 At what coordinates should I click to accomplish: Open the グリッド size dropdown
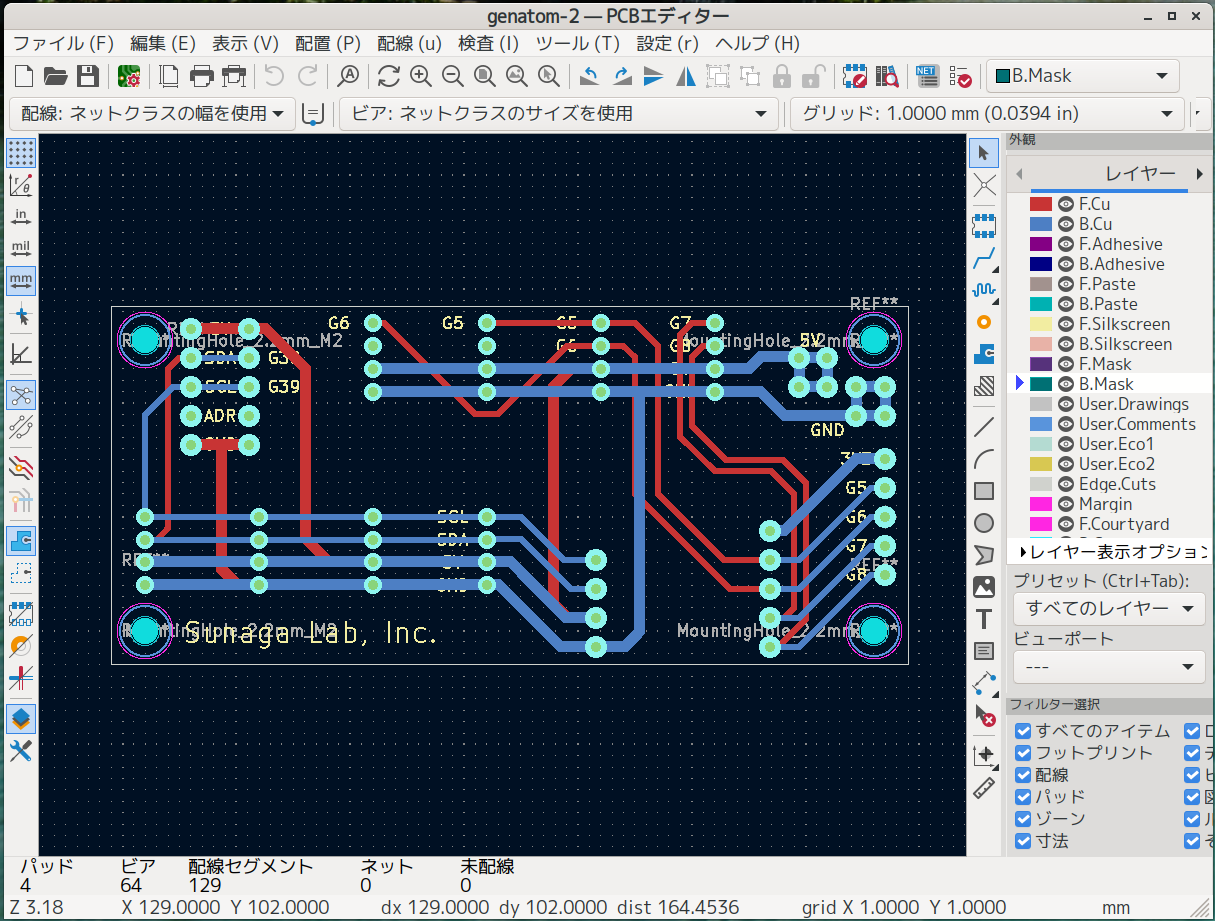pos(986,114)
